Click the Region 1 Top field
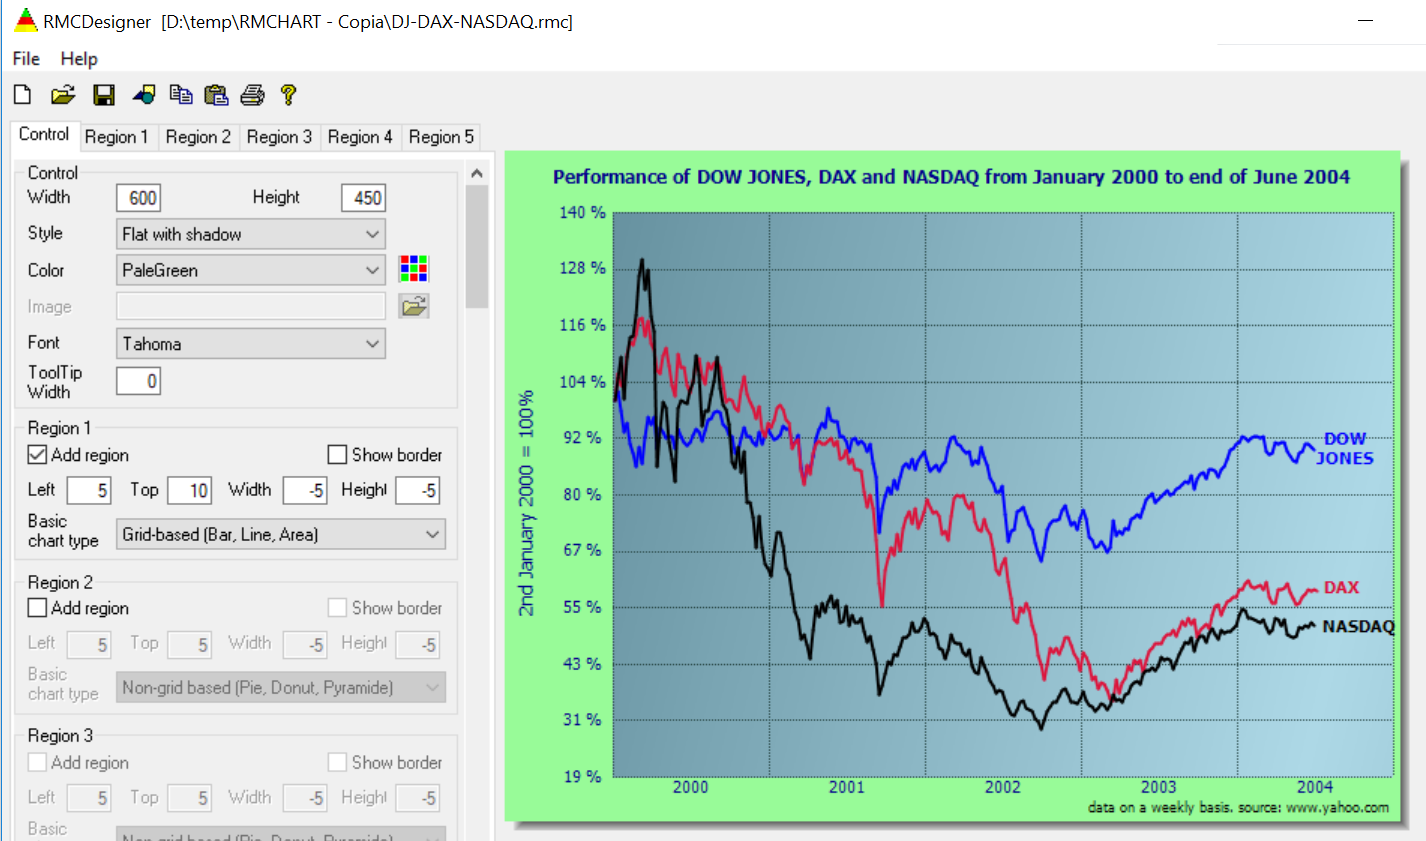 [189, 491]
